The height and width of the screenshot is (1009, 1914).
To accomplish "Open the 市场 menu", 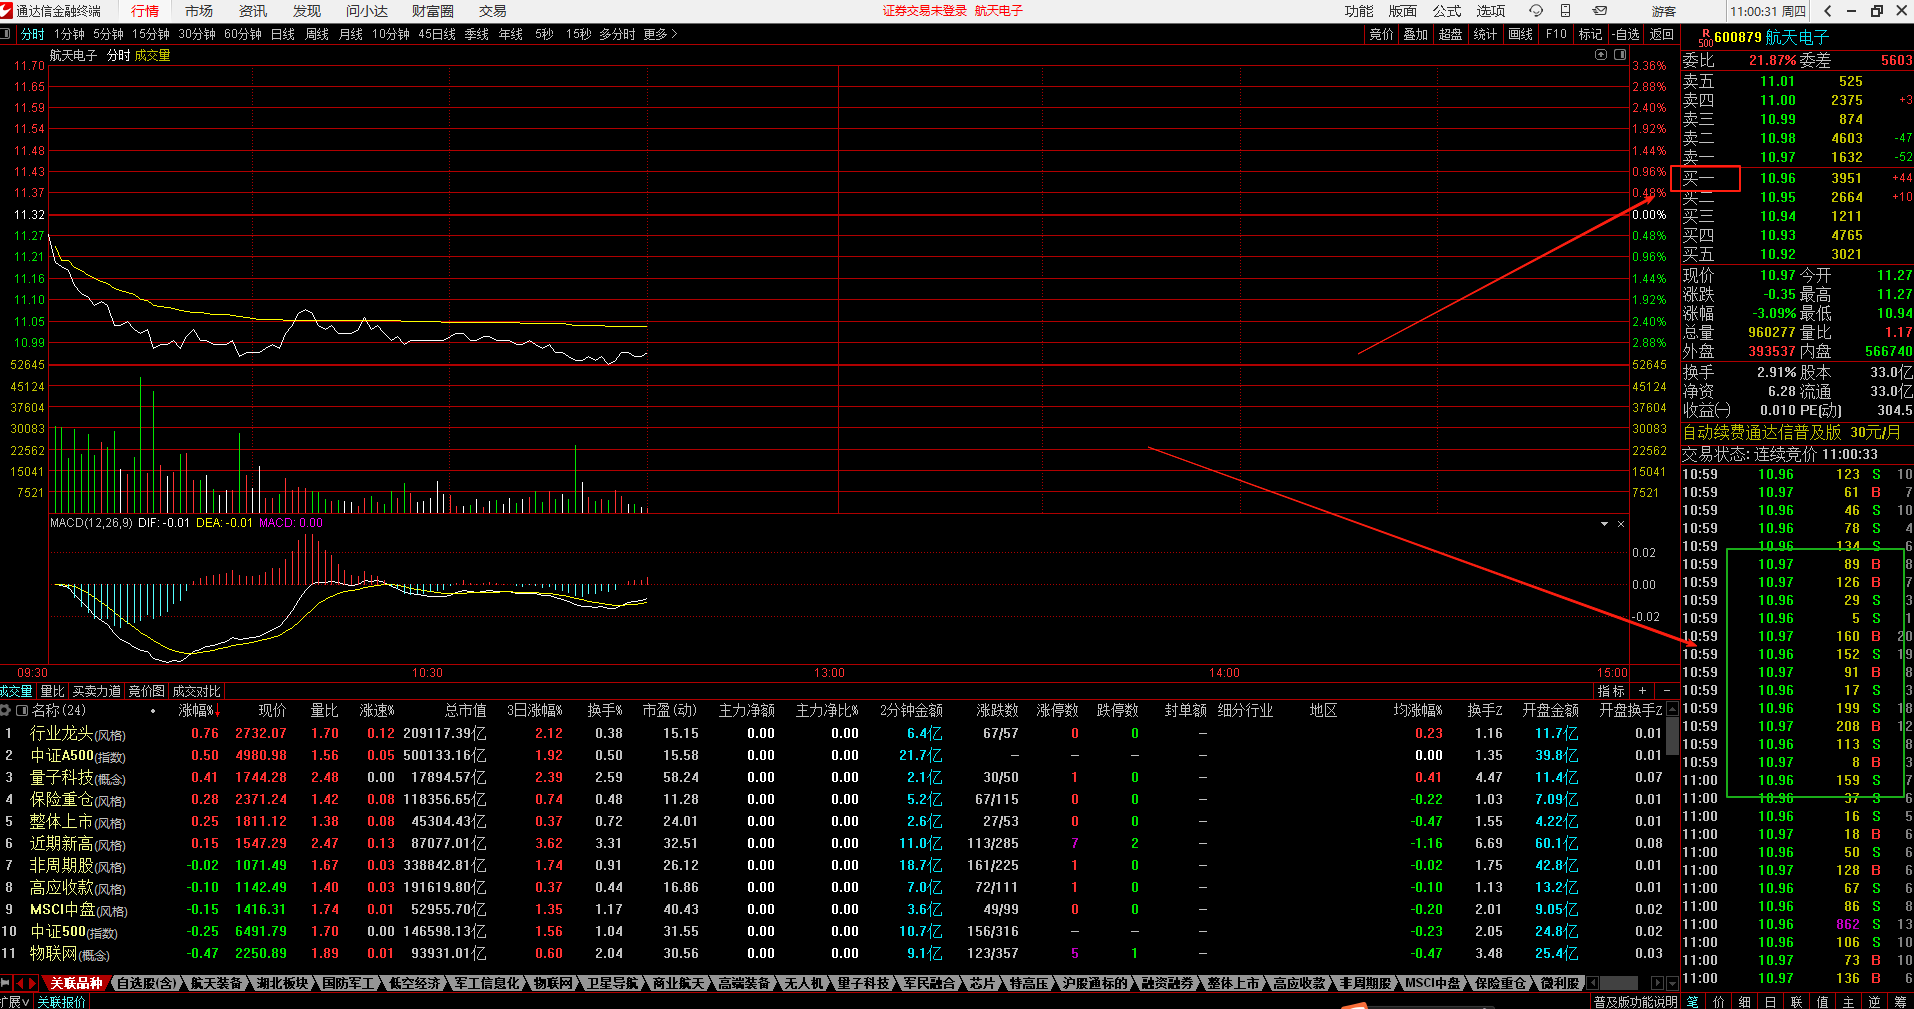I will (199, 11).
